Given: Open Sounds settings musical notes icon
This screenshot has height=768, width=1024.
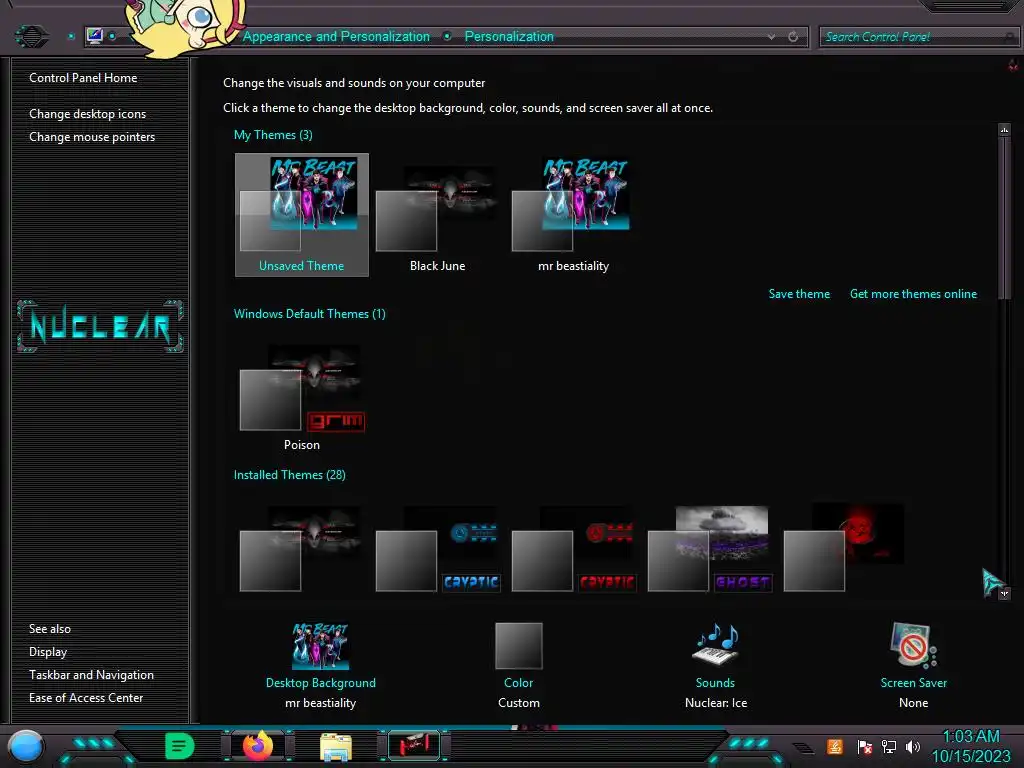Looking at the screenshot, I should pyautogui.click(x=716, y=645).
